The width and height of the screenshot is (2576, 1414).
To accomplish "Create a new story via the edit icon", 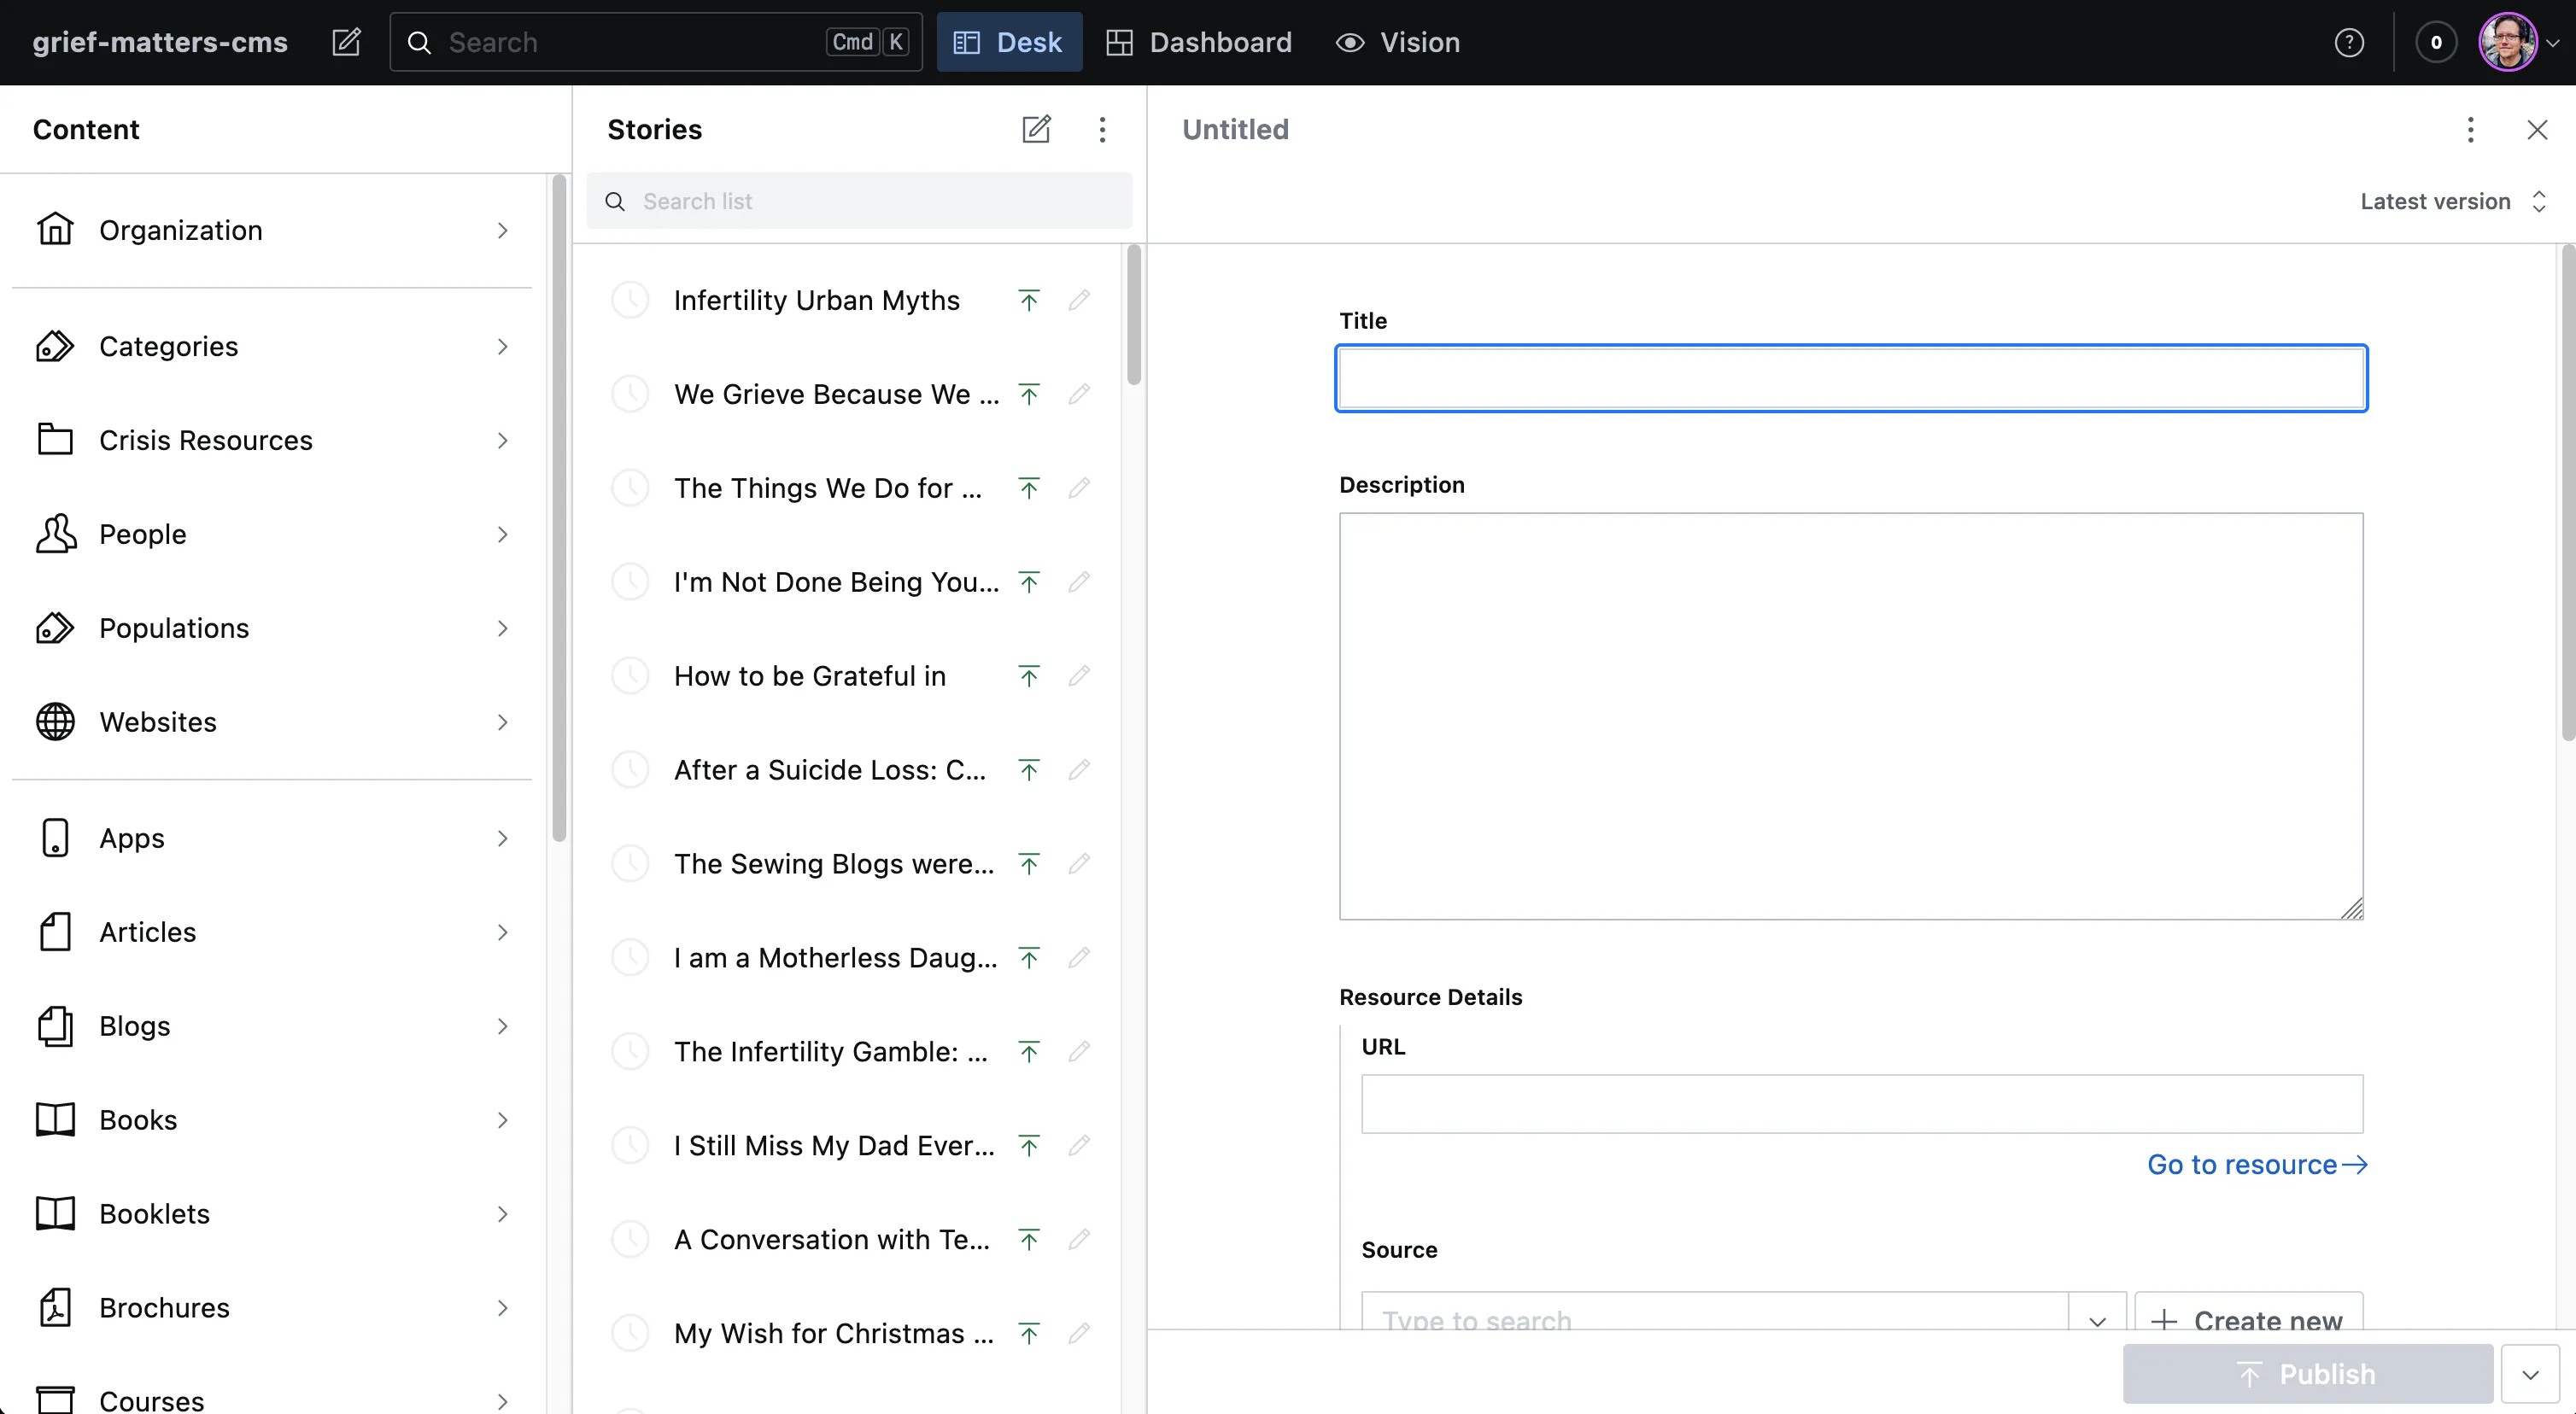I will [x=1036, y=129].
